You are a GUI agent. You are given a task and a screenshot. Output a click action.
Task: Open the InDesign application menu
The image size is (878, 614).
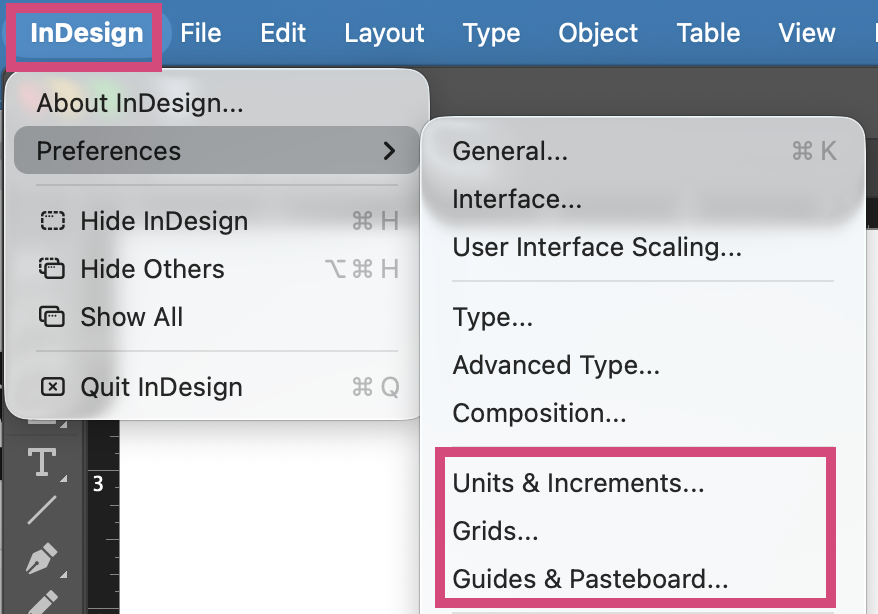pos(87,33)
